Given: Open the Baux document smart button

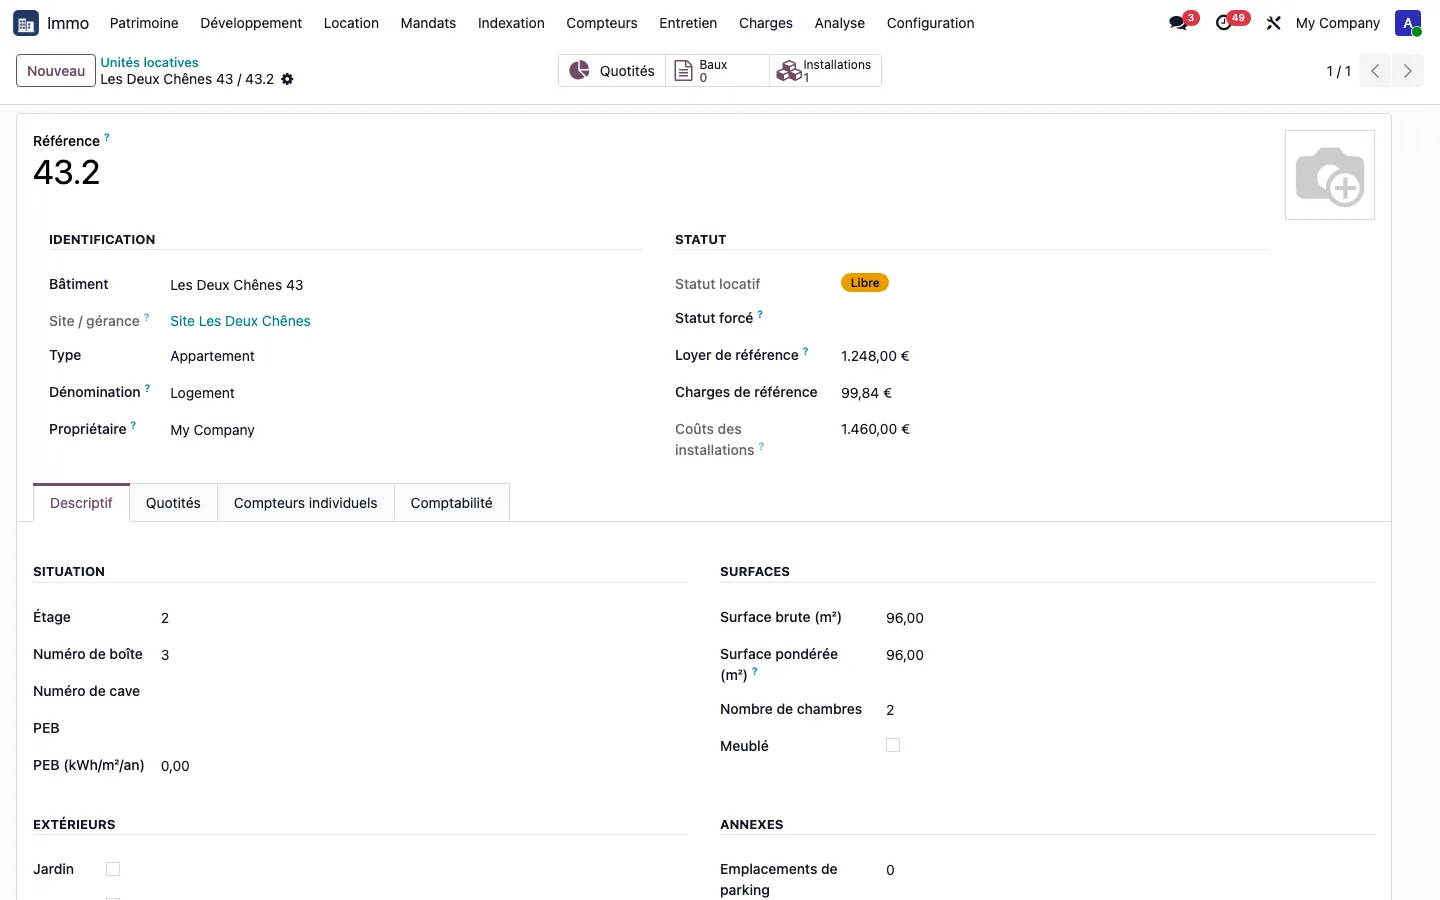Looking at the screenshot, I should pyautogui.click(x=717, y=71).
